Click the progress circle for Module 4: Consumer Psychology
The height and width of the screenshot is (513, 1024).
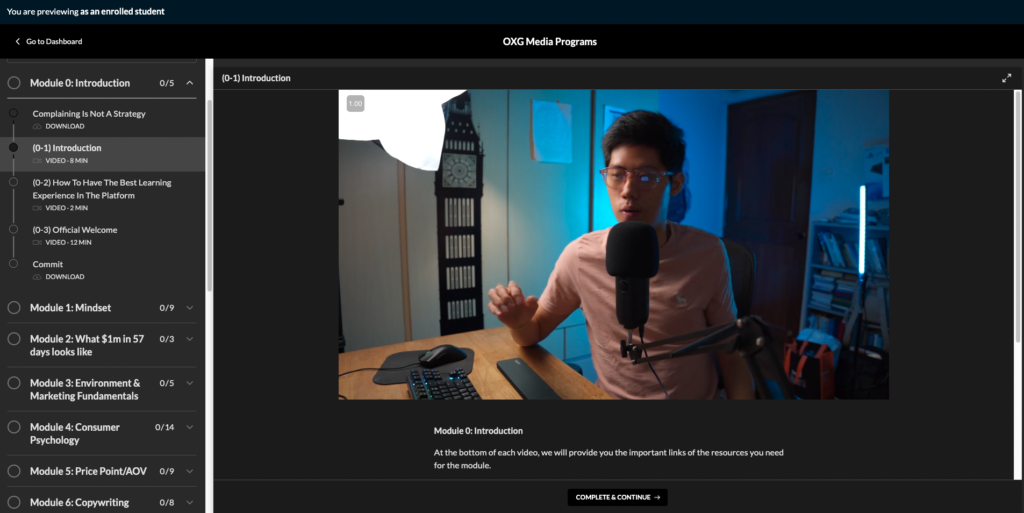14,427
